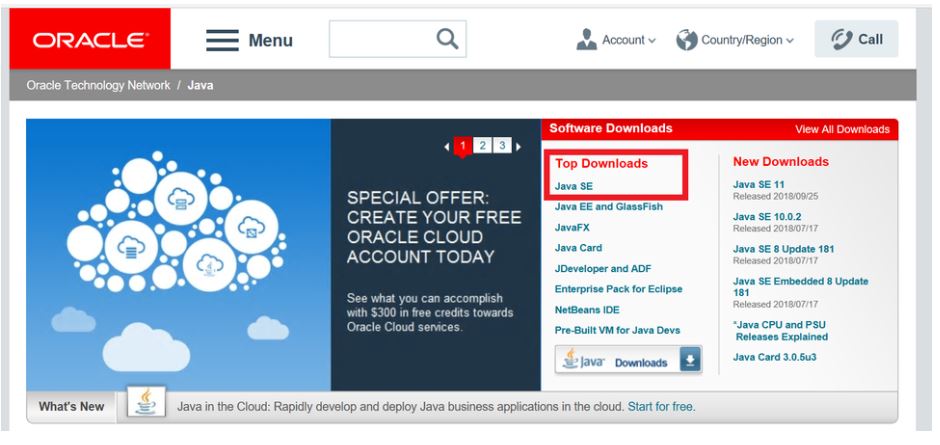Click the Java breadcrumb
Viewport: 940px width, 445px height.
coord(200,85)
